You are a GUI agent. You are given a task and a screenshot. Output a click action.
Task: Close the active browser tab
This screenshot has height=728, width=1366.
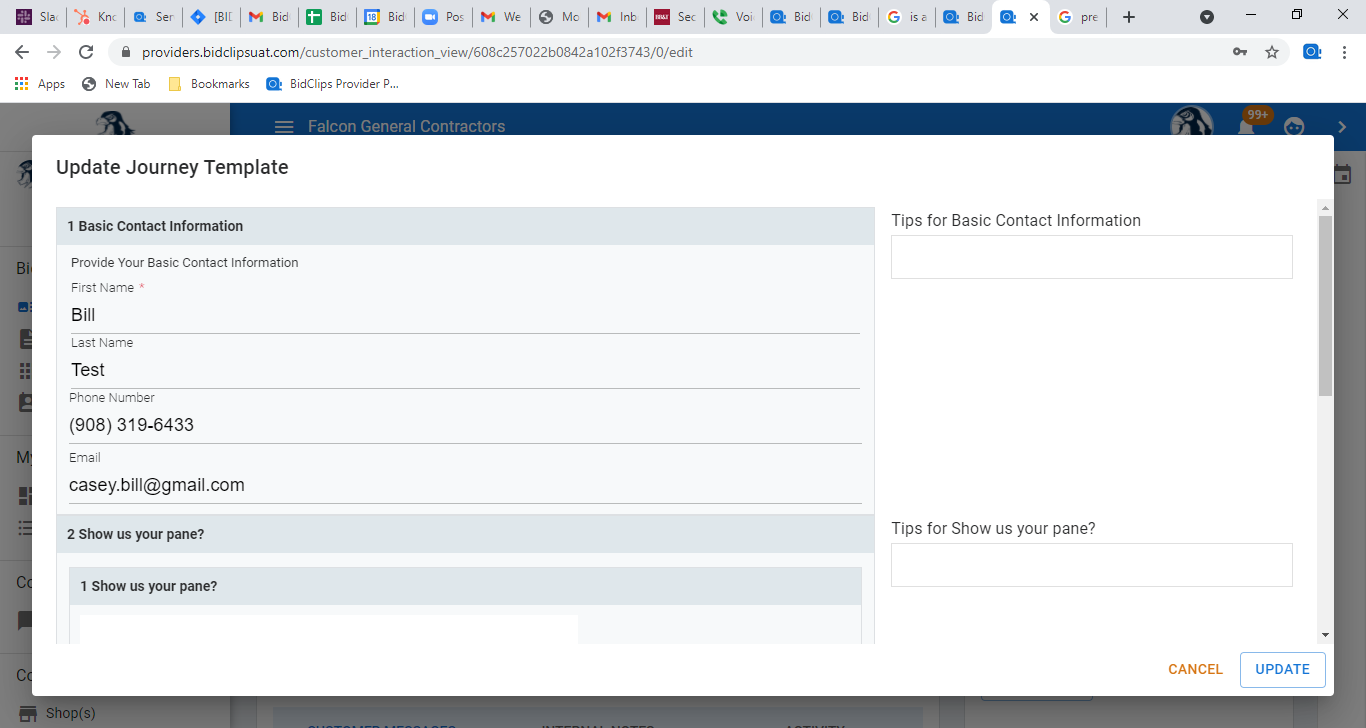pyautogui.click(x=1033, y=17)
